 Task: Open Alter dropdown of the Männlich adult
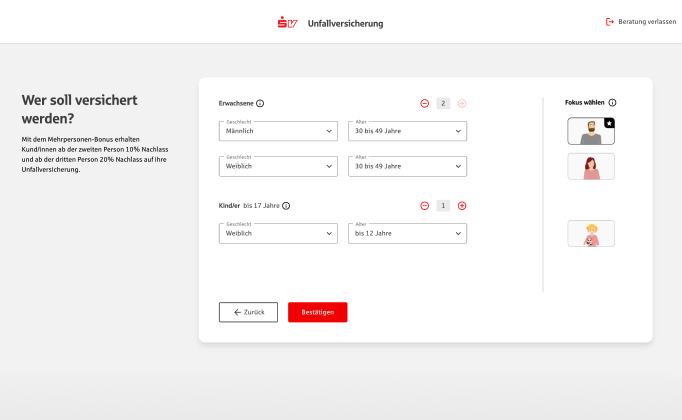click(x=408, y=131)
